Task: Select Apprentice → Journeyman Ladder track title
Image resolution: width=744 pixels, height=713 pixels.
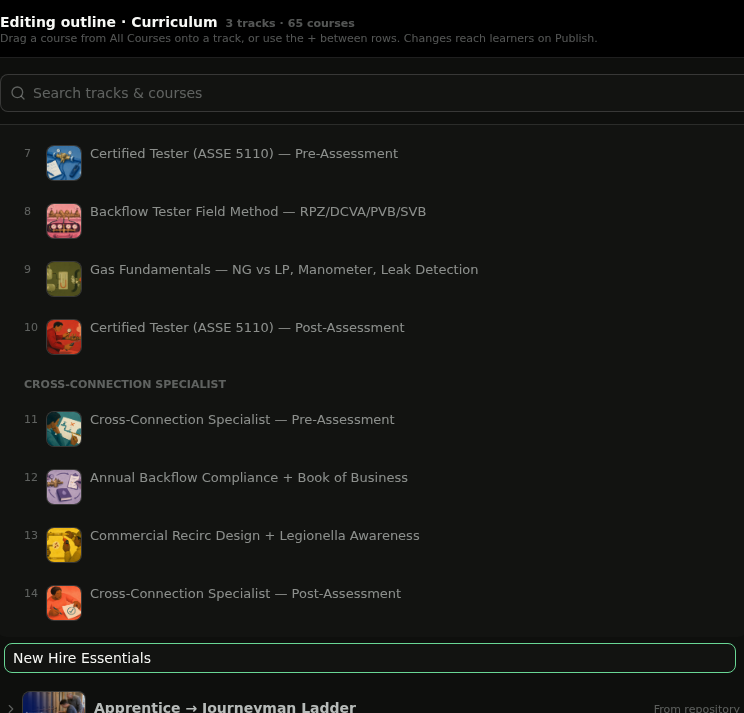Action: click(224, 707)
